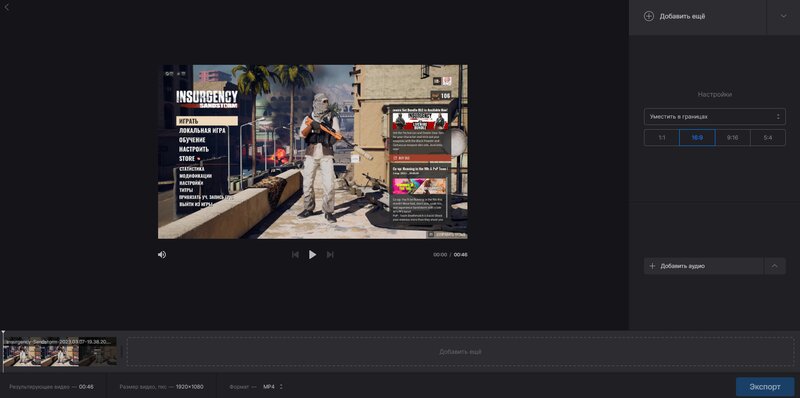800x398 pixels.
Task: Click the Экспорт button
Action: [765, 387]
